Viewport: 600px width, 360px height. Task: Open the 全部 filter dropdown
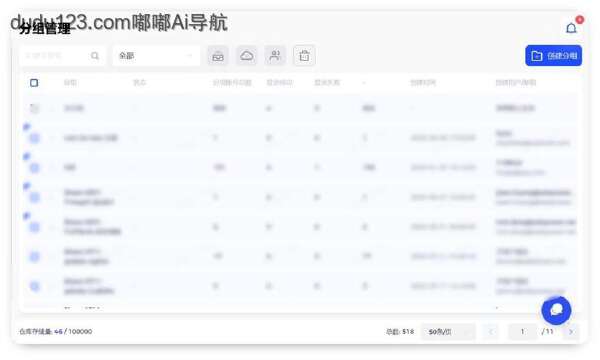point(156,56)
